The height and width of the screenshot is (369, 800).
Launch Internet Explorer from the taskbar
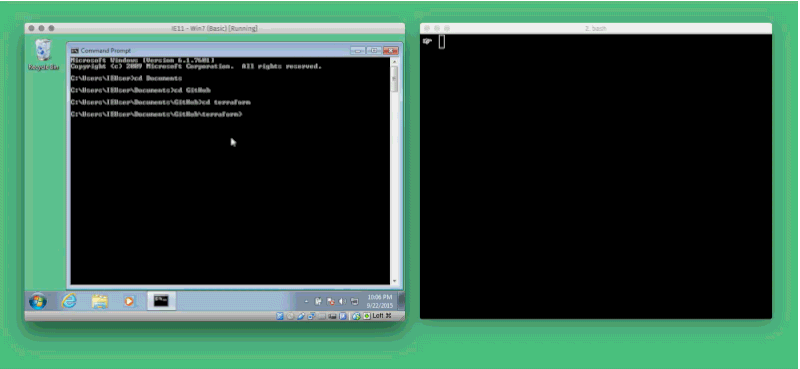pos(69,301)
